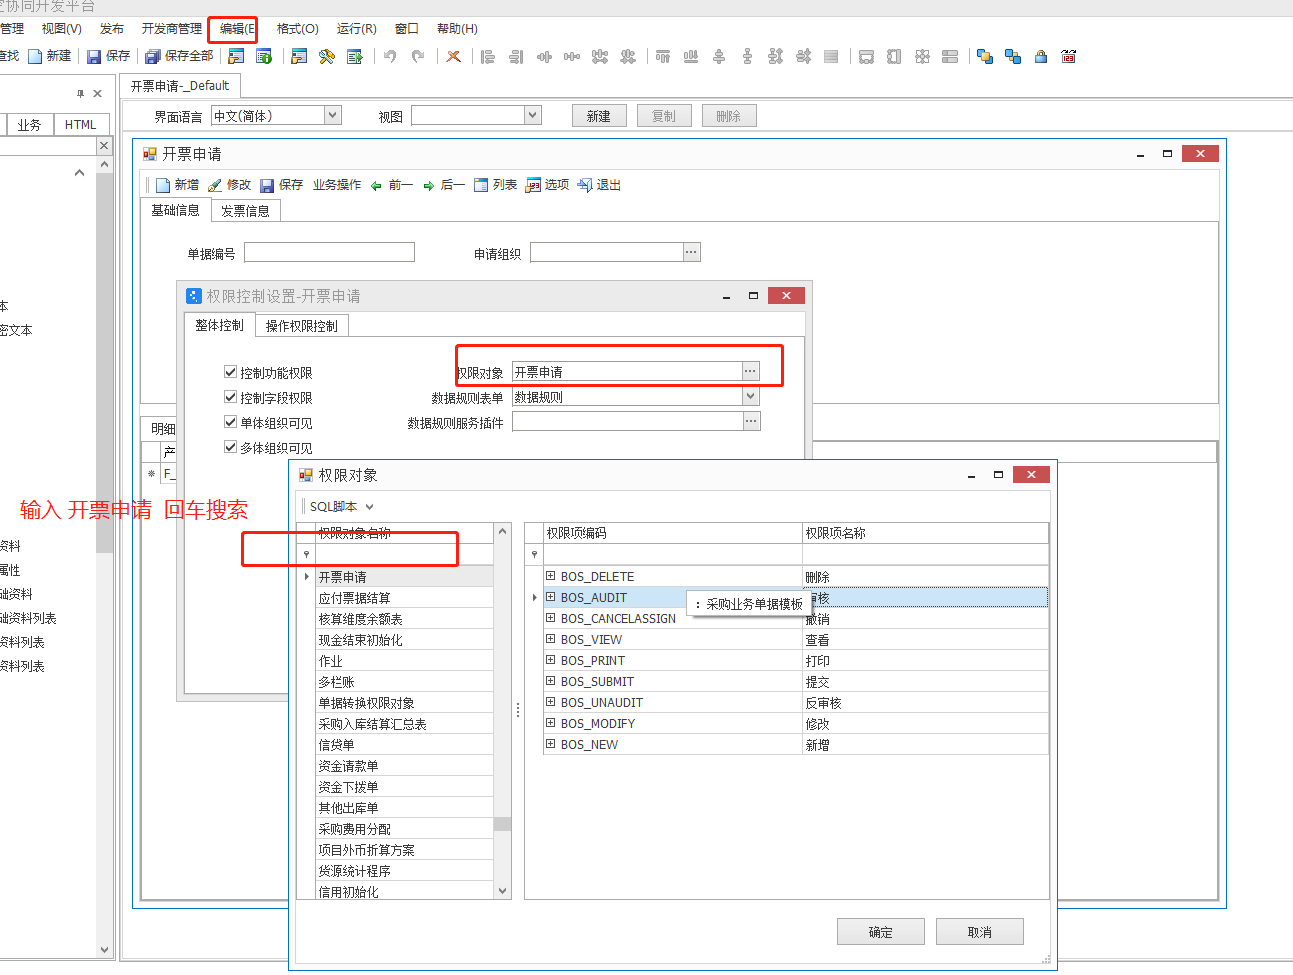Image resolution: width=1293 pixels, height=975 pixels.
Task: Click the lock icon in the toolbar
Action: click(x=1040, y=57)
